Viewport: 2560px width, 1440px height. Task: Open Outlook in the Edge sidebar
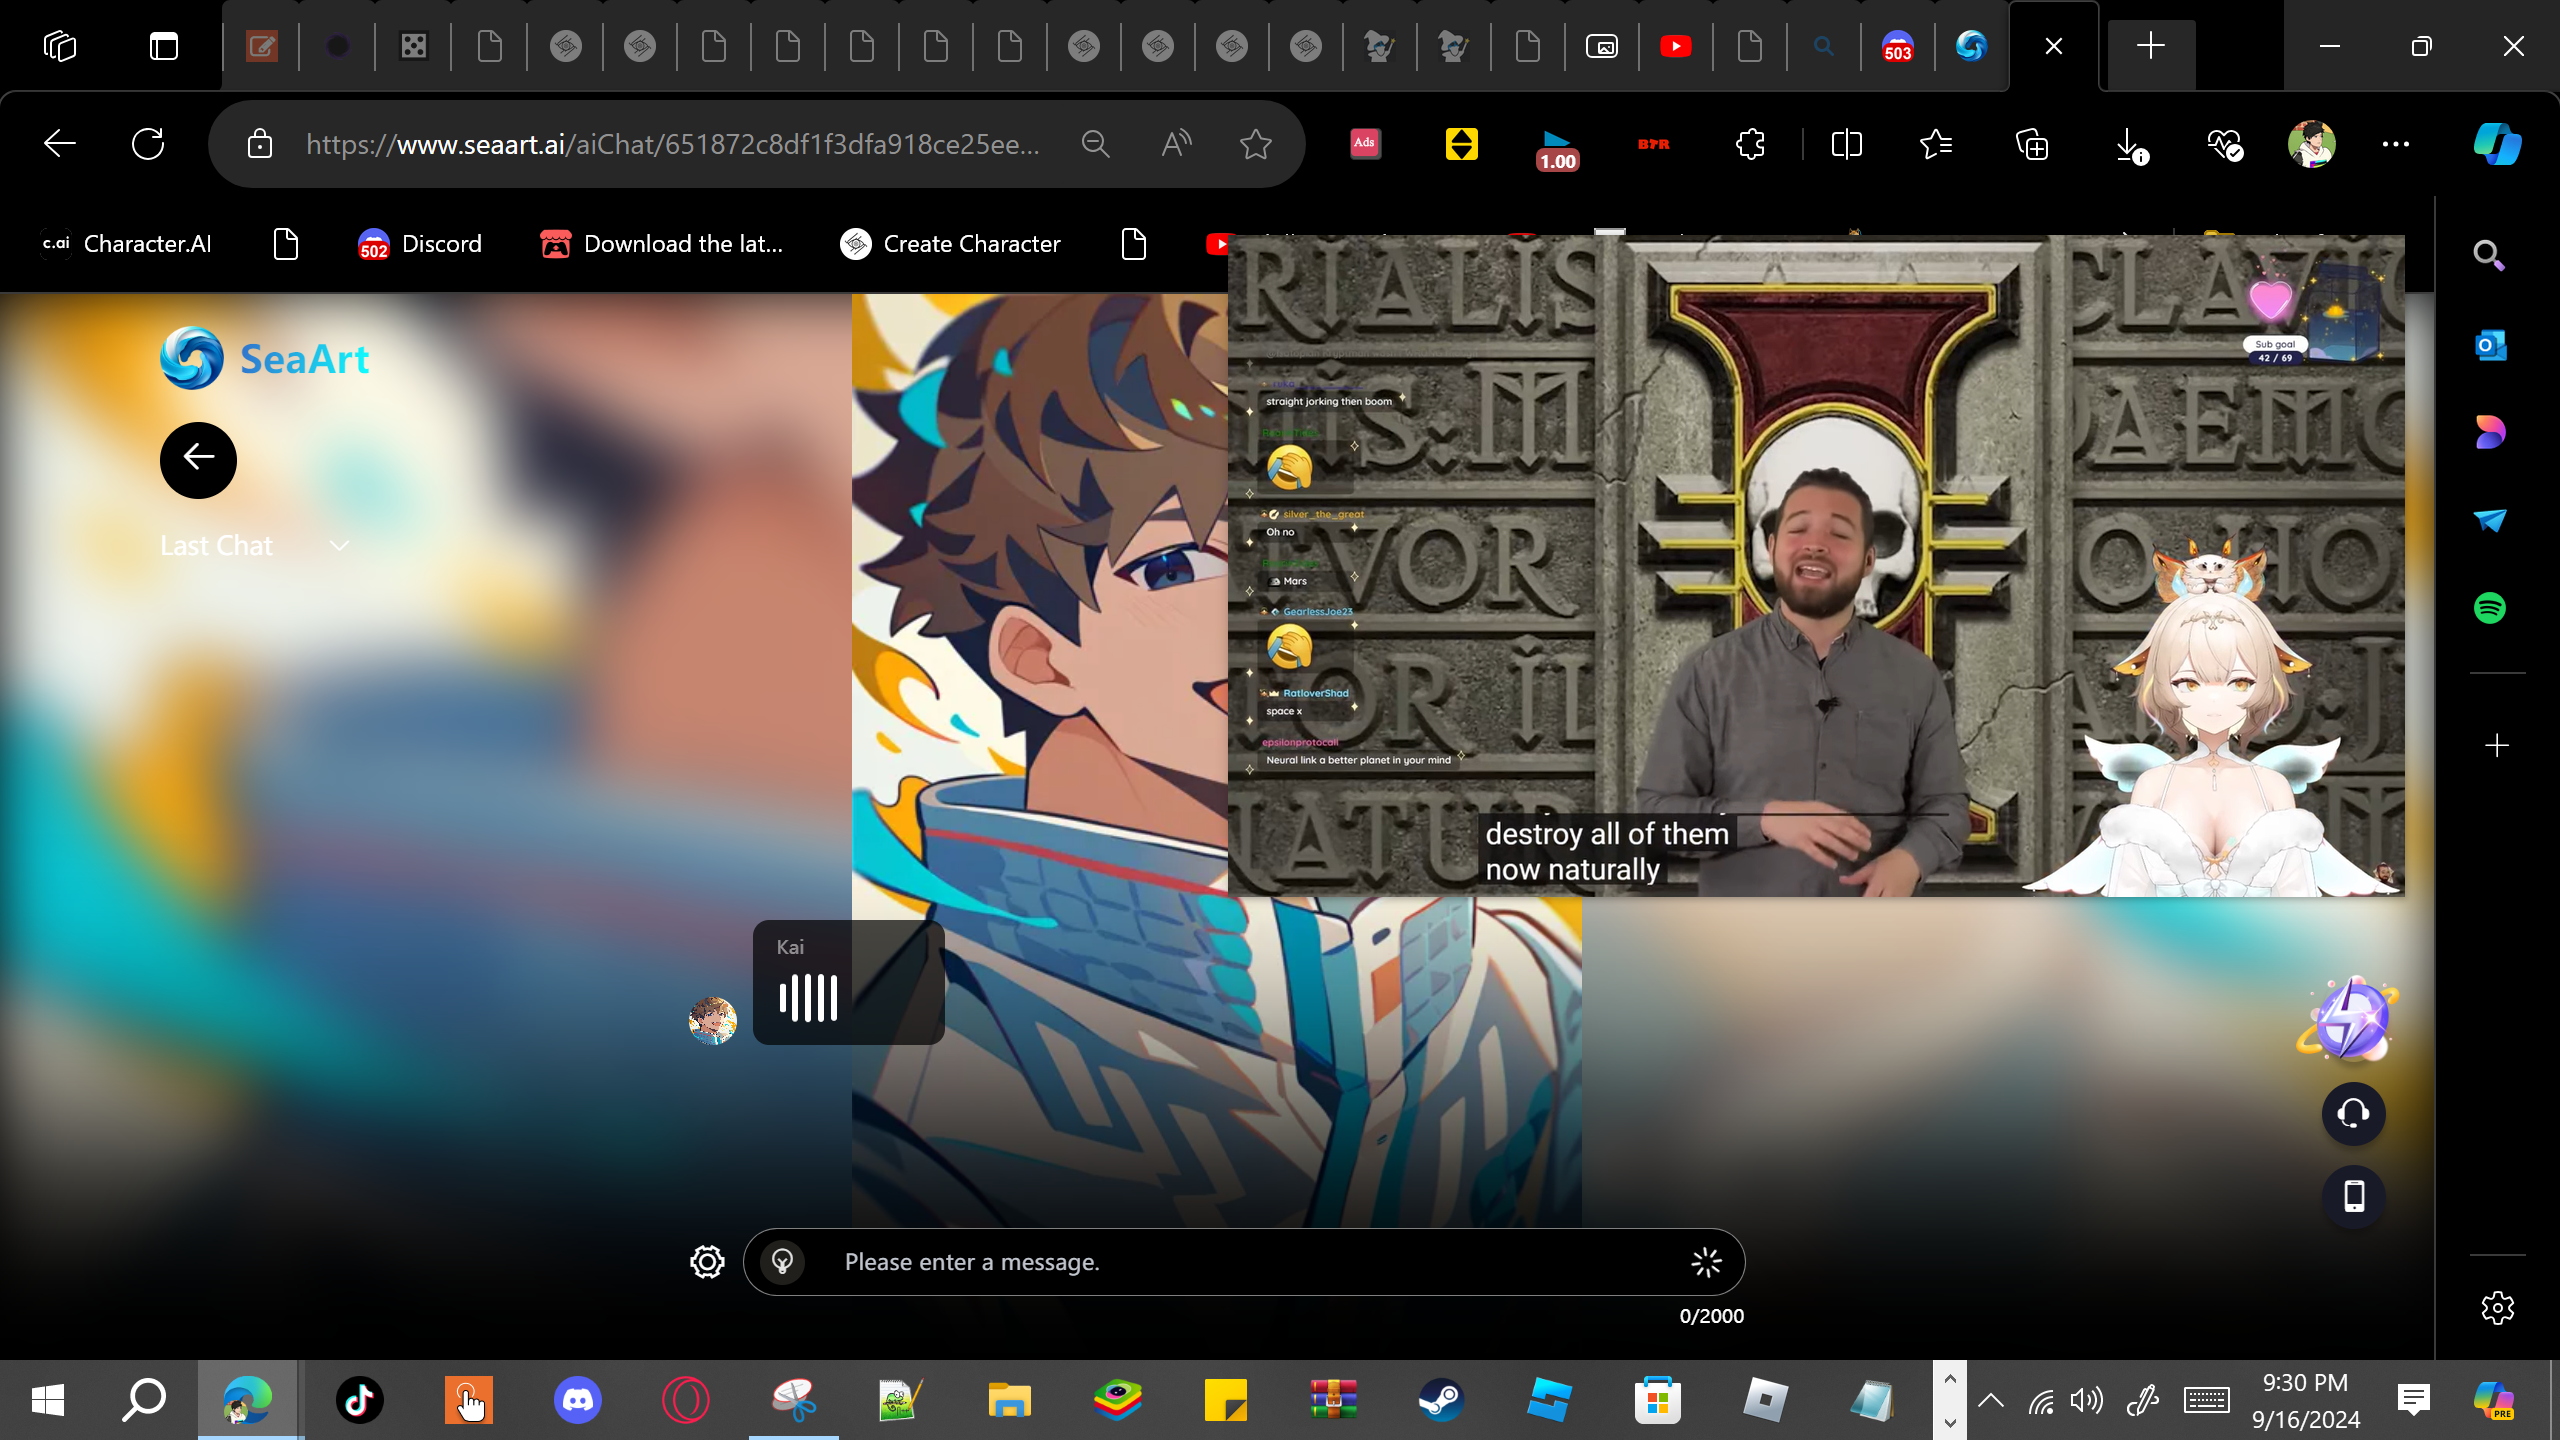point(2490,346)
